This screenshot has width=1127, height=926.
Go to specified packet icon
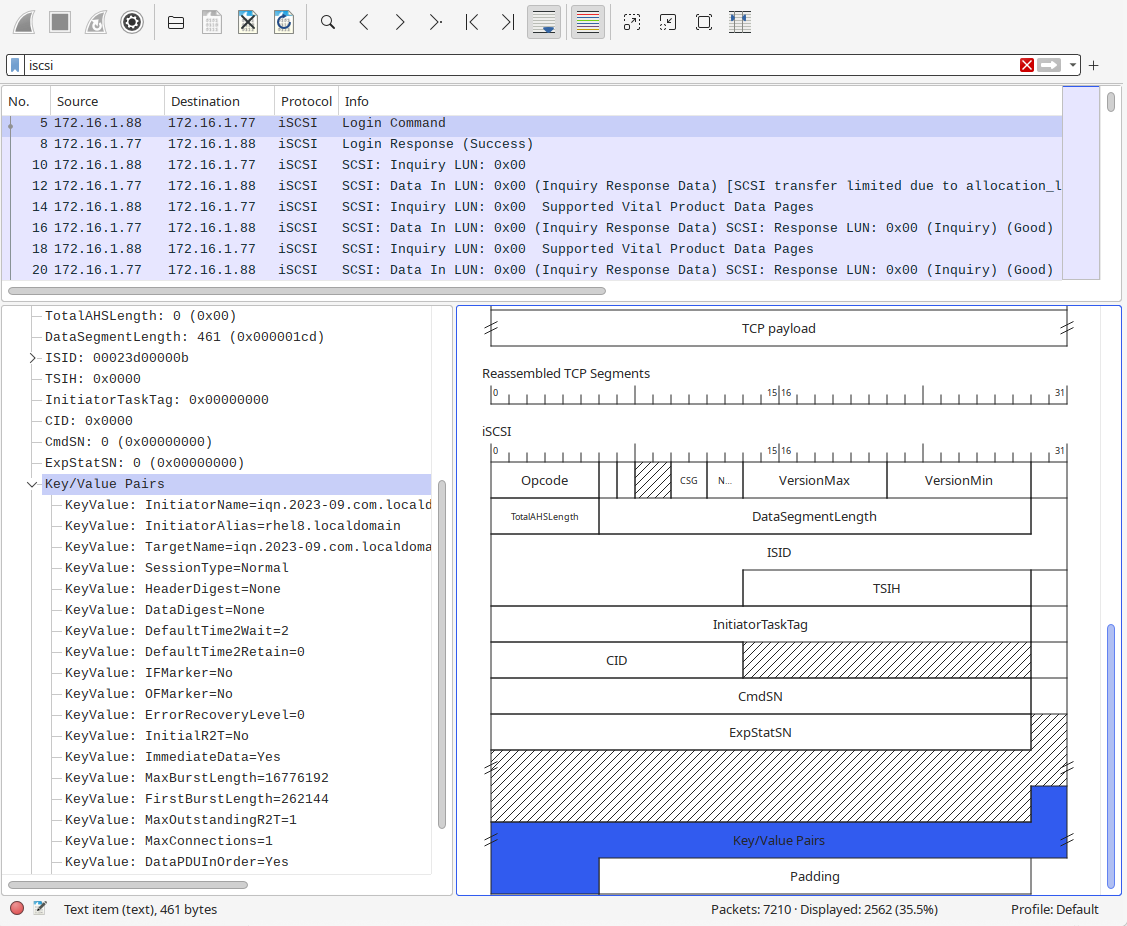(436, 22)
